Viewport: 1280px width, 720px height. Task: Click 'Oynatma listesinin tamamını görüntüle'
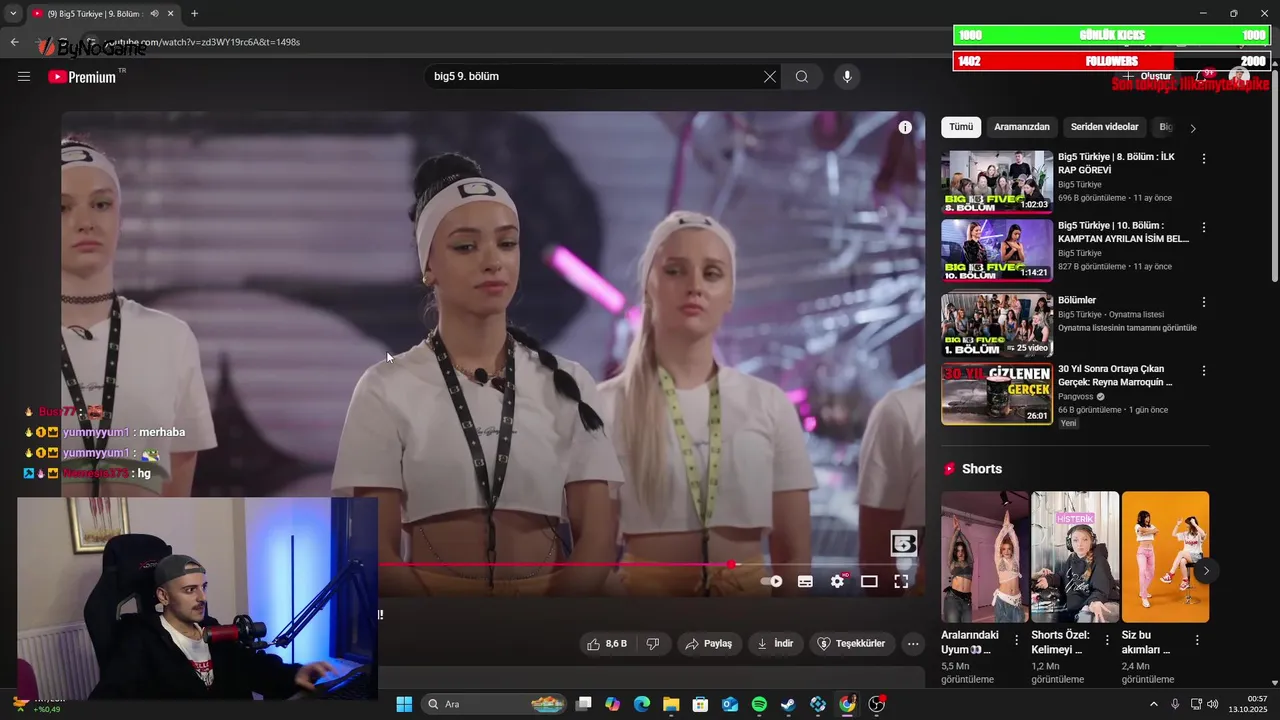pyautogui.click(x=1127, y=328)
